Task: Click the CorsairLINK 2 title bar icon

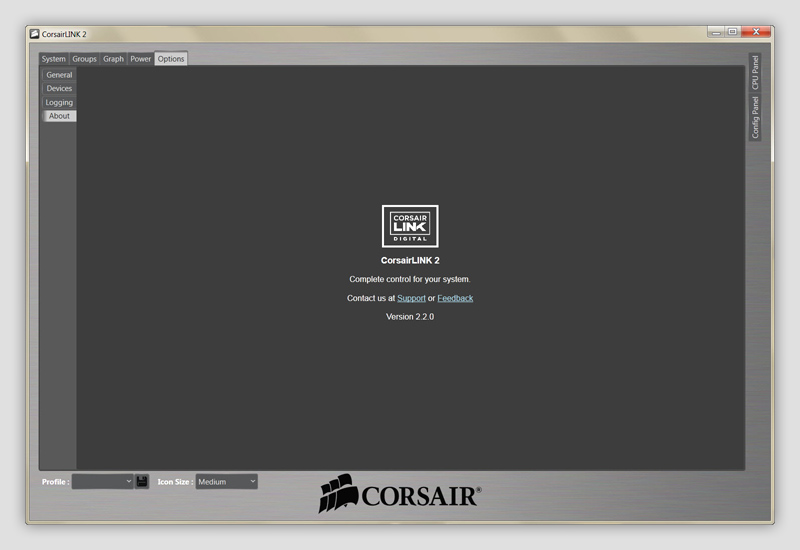Action: pos(34,34)
